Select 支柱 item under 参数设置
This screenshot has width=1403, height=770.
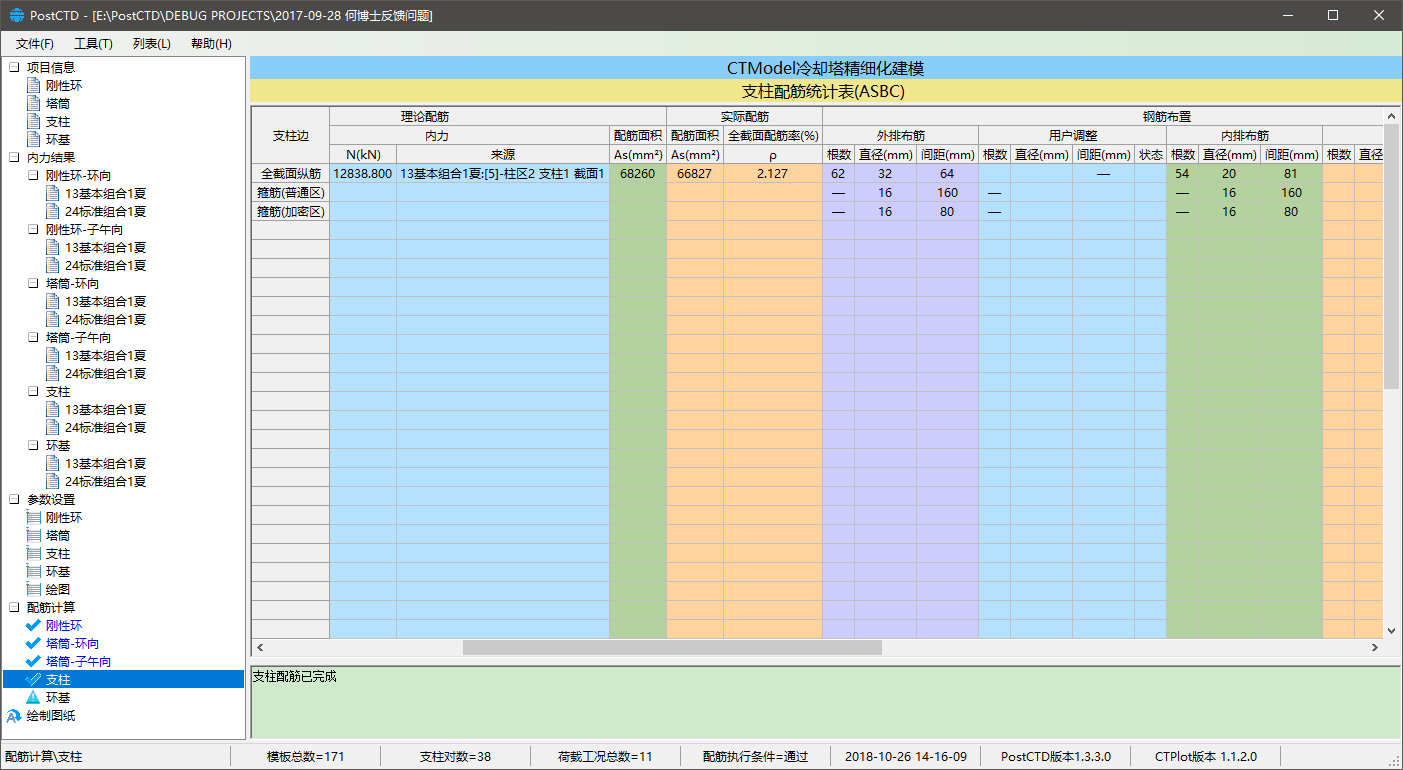pos(58,554)
